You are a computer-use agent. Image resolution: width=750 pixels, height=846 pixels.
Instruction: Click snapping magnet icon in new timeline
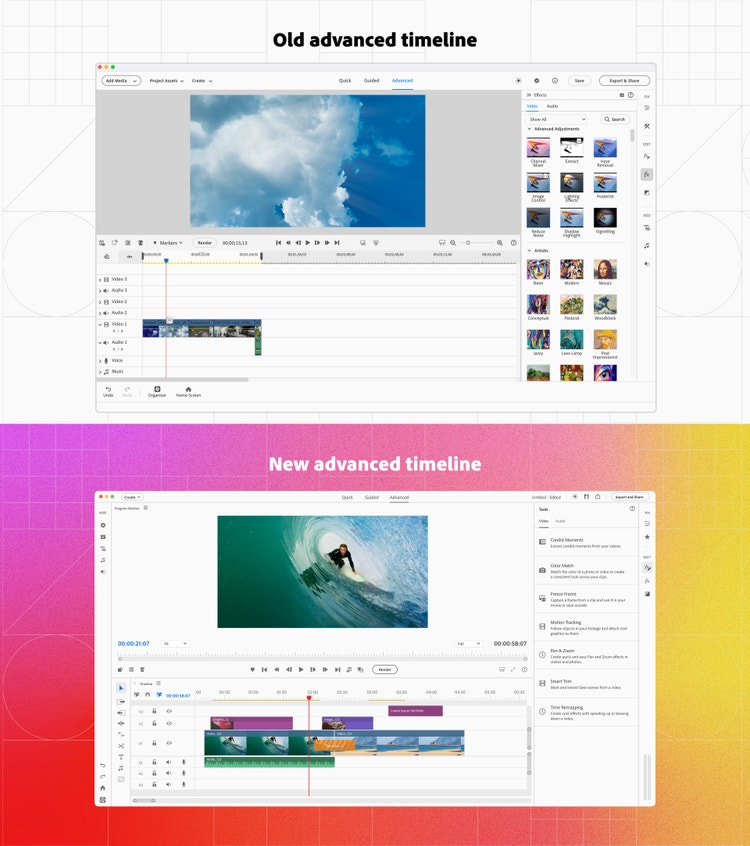tap(147, 694)
